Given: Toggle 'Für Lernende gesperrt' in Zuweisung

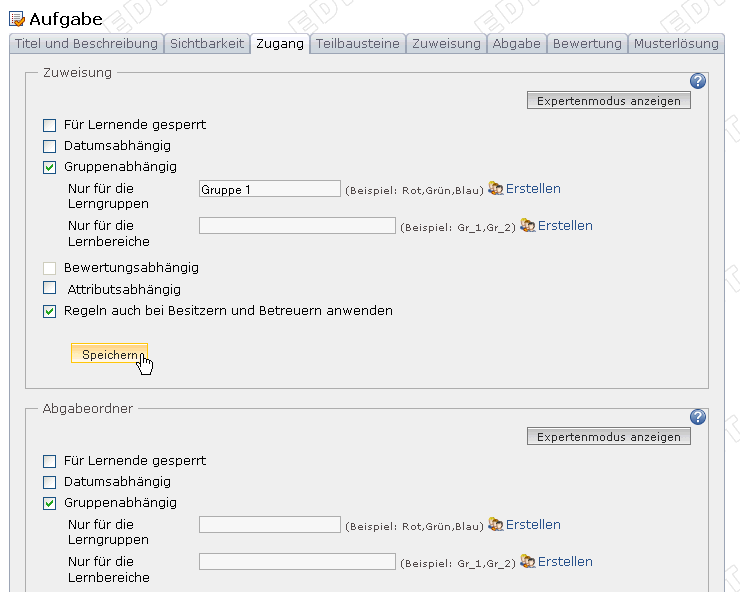Looking at the screenshot, I should click(x=50, y=126).
